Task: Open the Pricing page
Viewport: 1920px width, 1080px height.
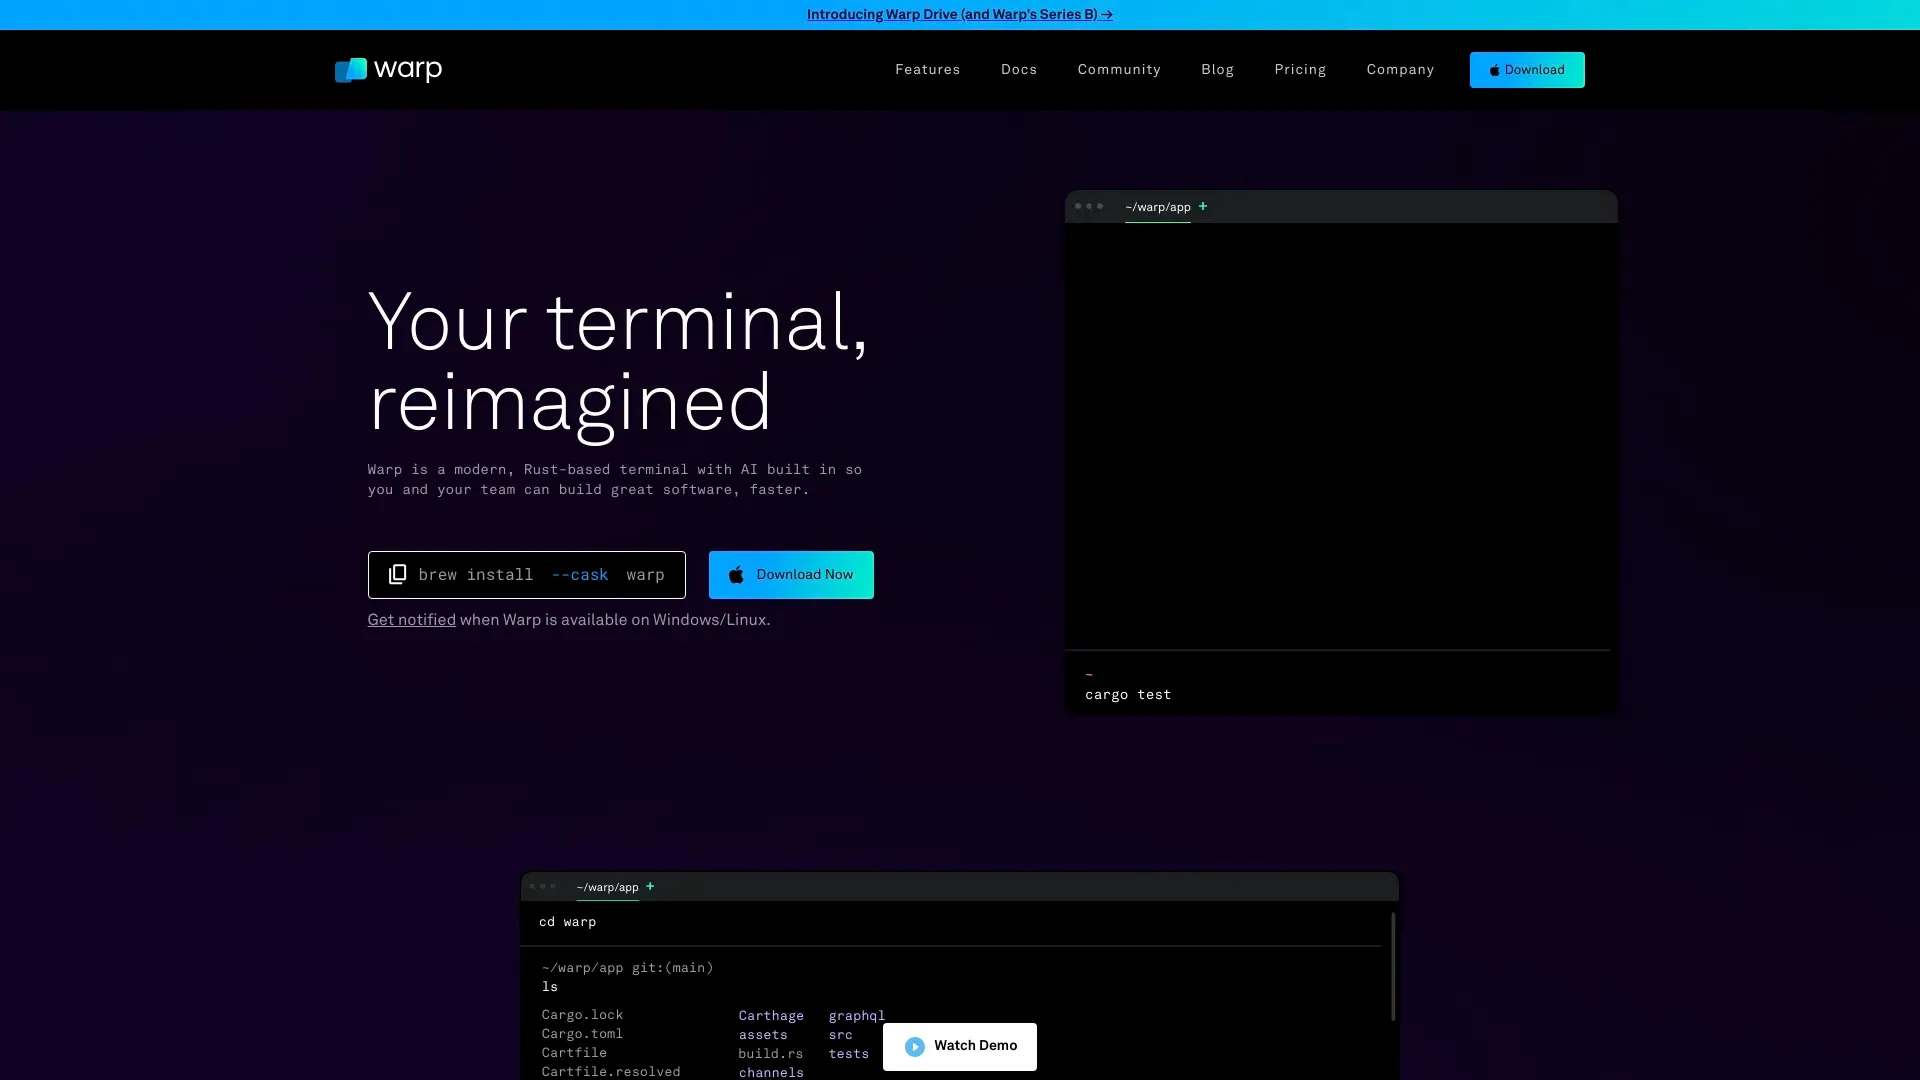Action: point(1300,69)
